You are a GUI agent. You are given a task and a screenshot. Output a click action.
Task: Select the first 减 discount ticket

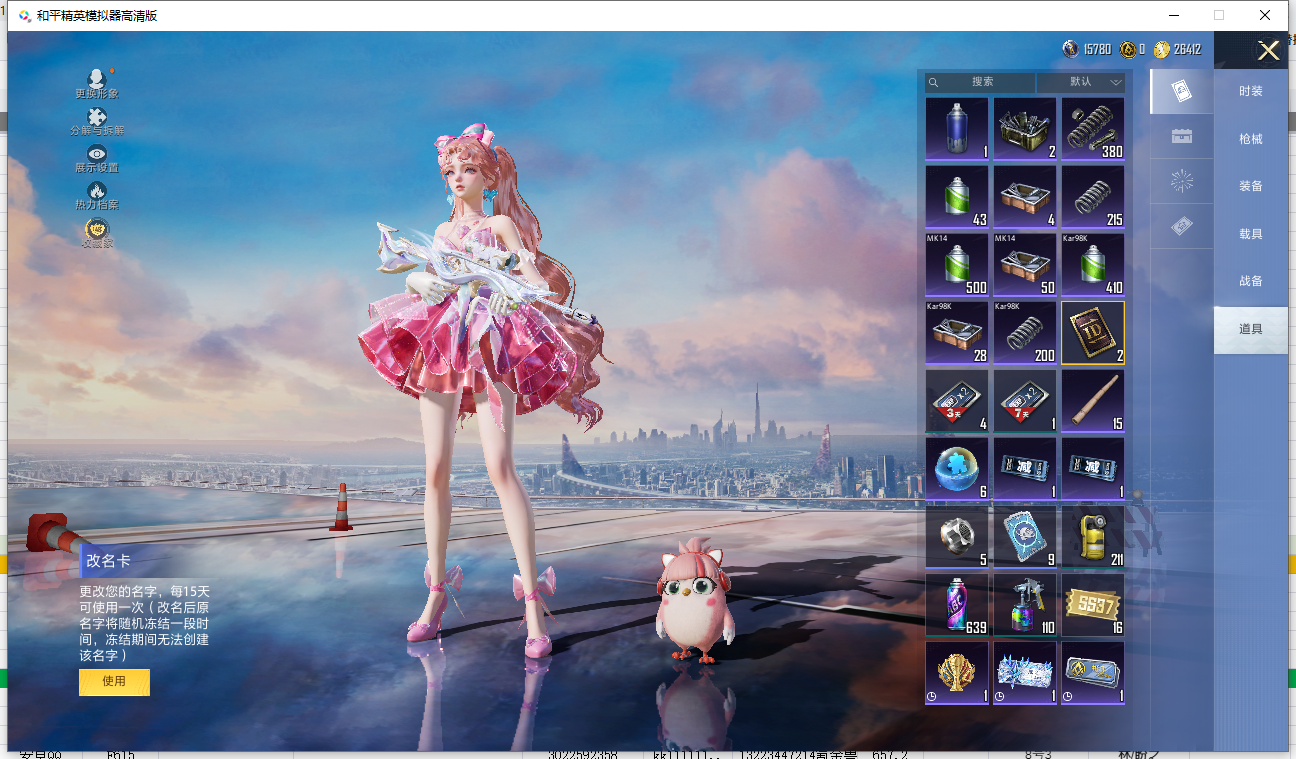point(1025,469)
